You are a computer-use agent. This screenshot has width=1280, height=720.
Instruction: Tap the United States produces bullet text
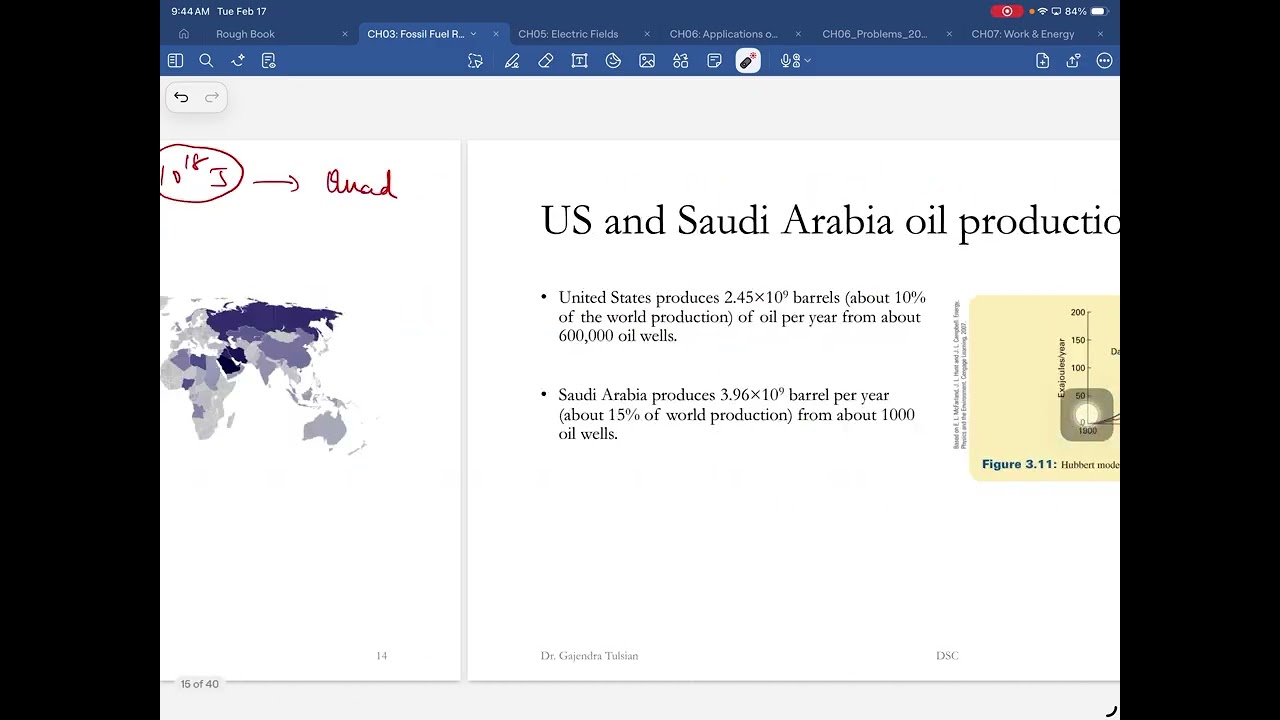click(x=742, y=317)
